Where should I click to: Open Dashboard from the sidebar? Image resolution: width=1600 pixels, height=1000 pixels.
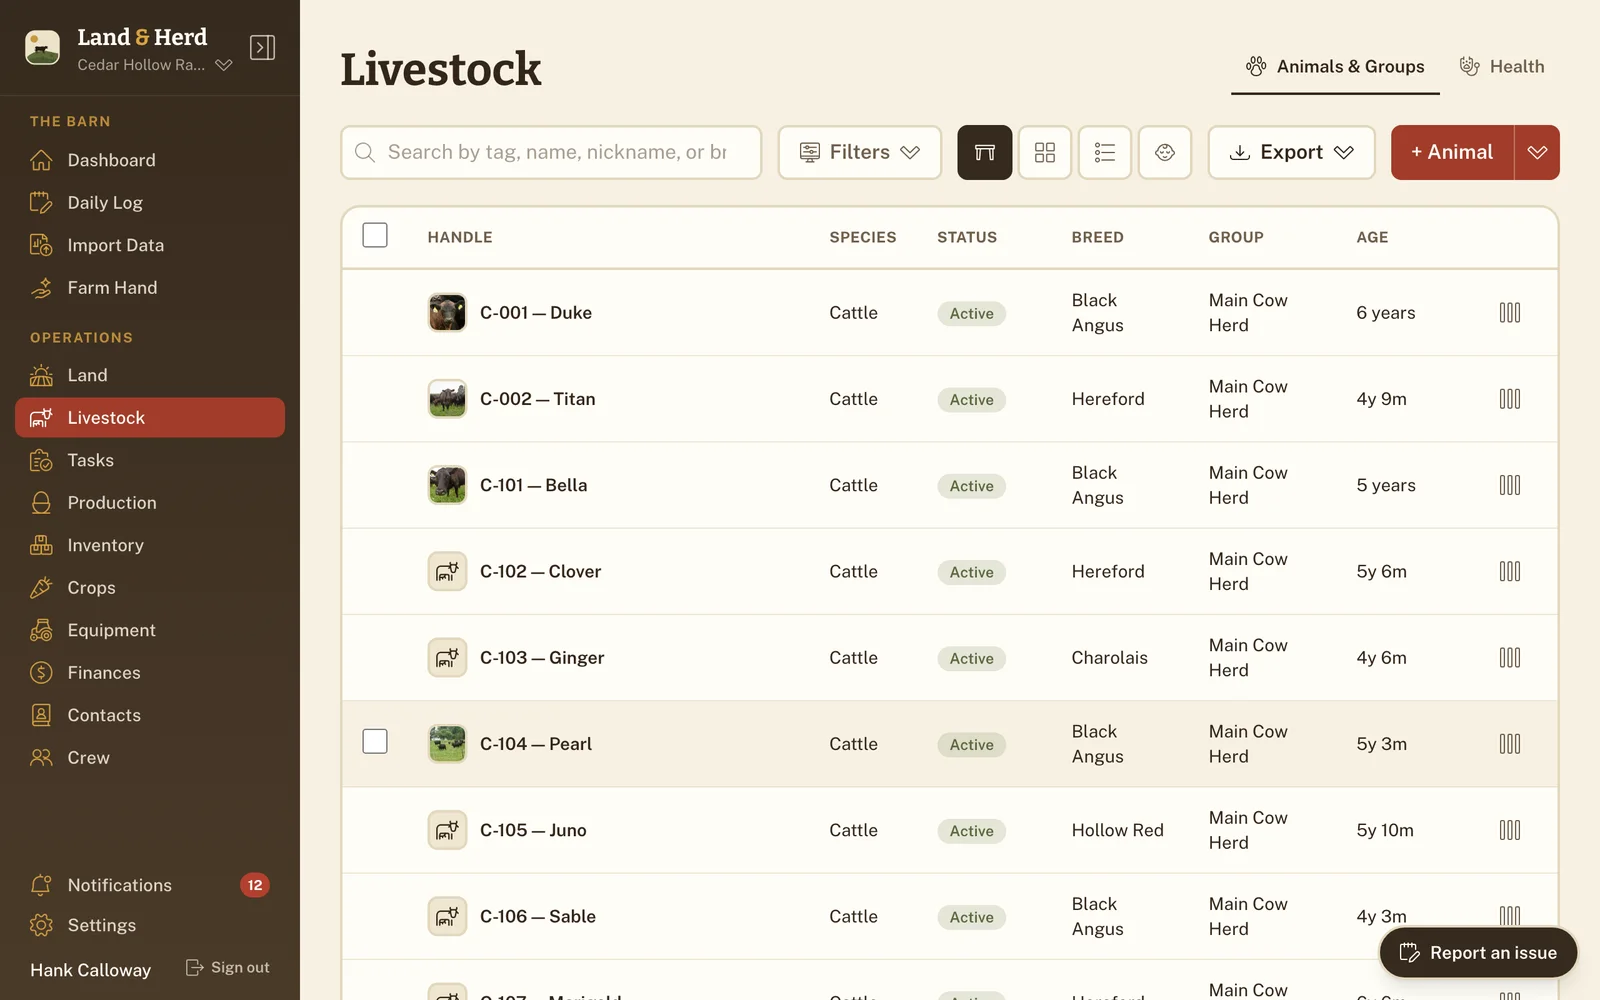point(150,160)
